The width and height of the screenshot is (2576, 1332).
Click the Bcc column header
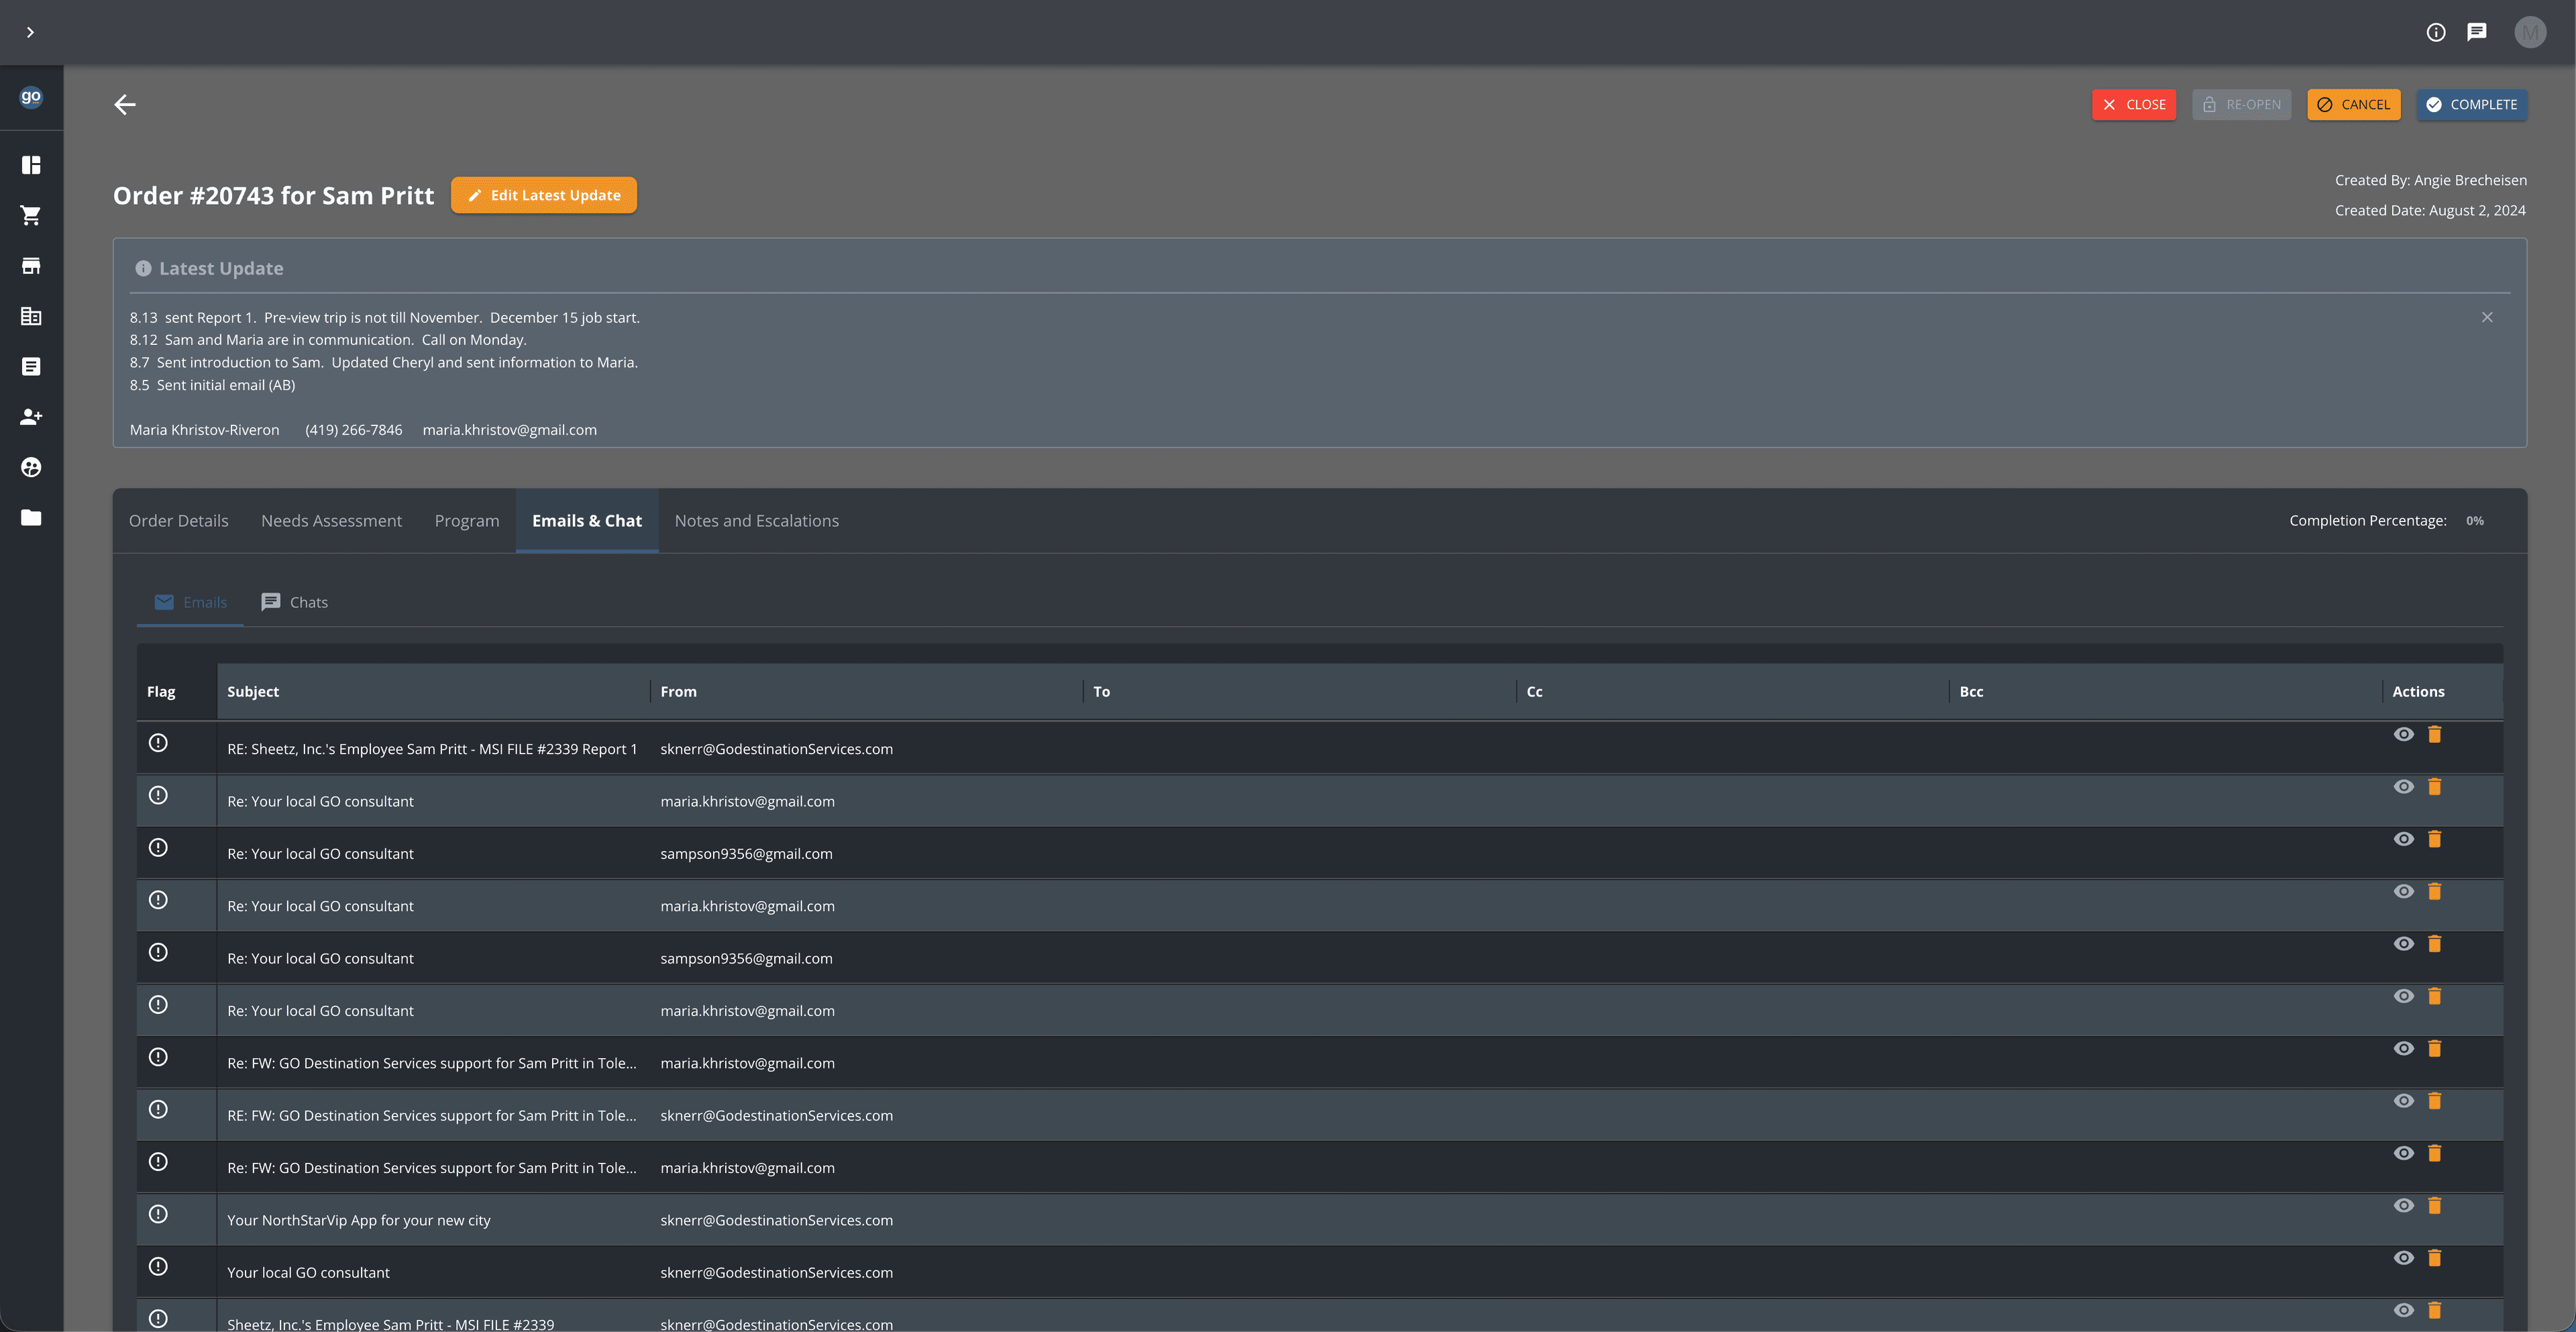point(2165,691)
